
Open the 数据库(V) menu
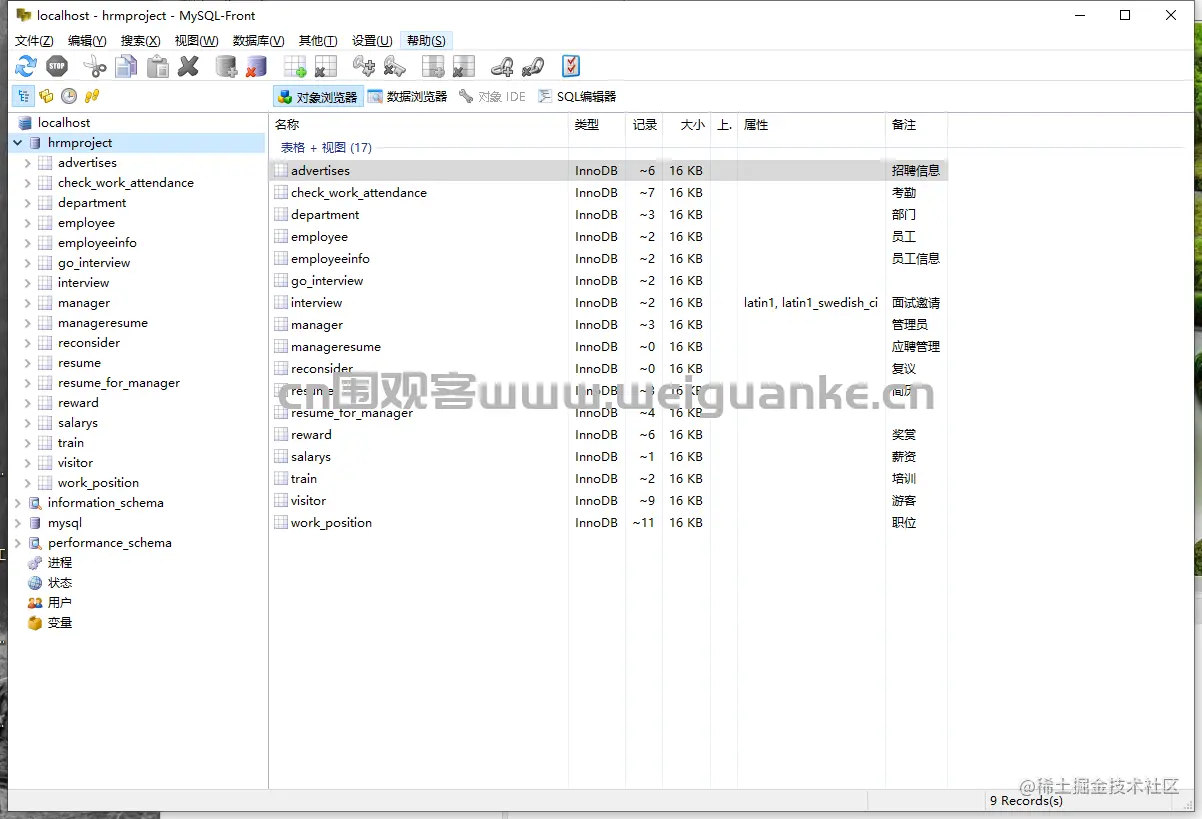tap(258, 41)
